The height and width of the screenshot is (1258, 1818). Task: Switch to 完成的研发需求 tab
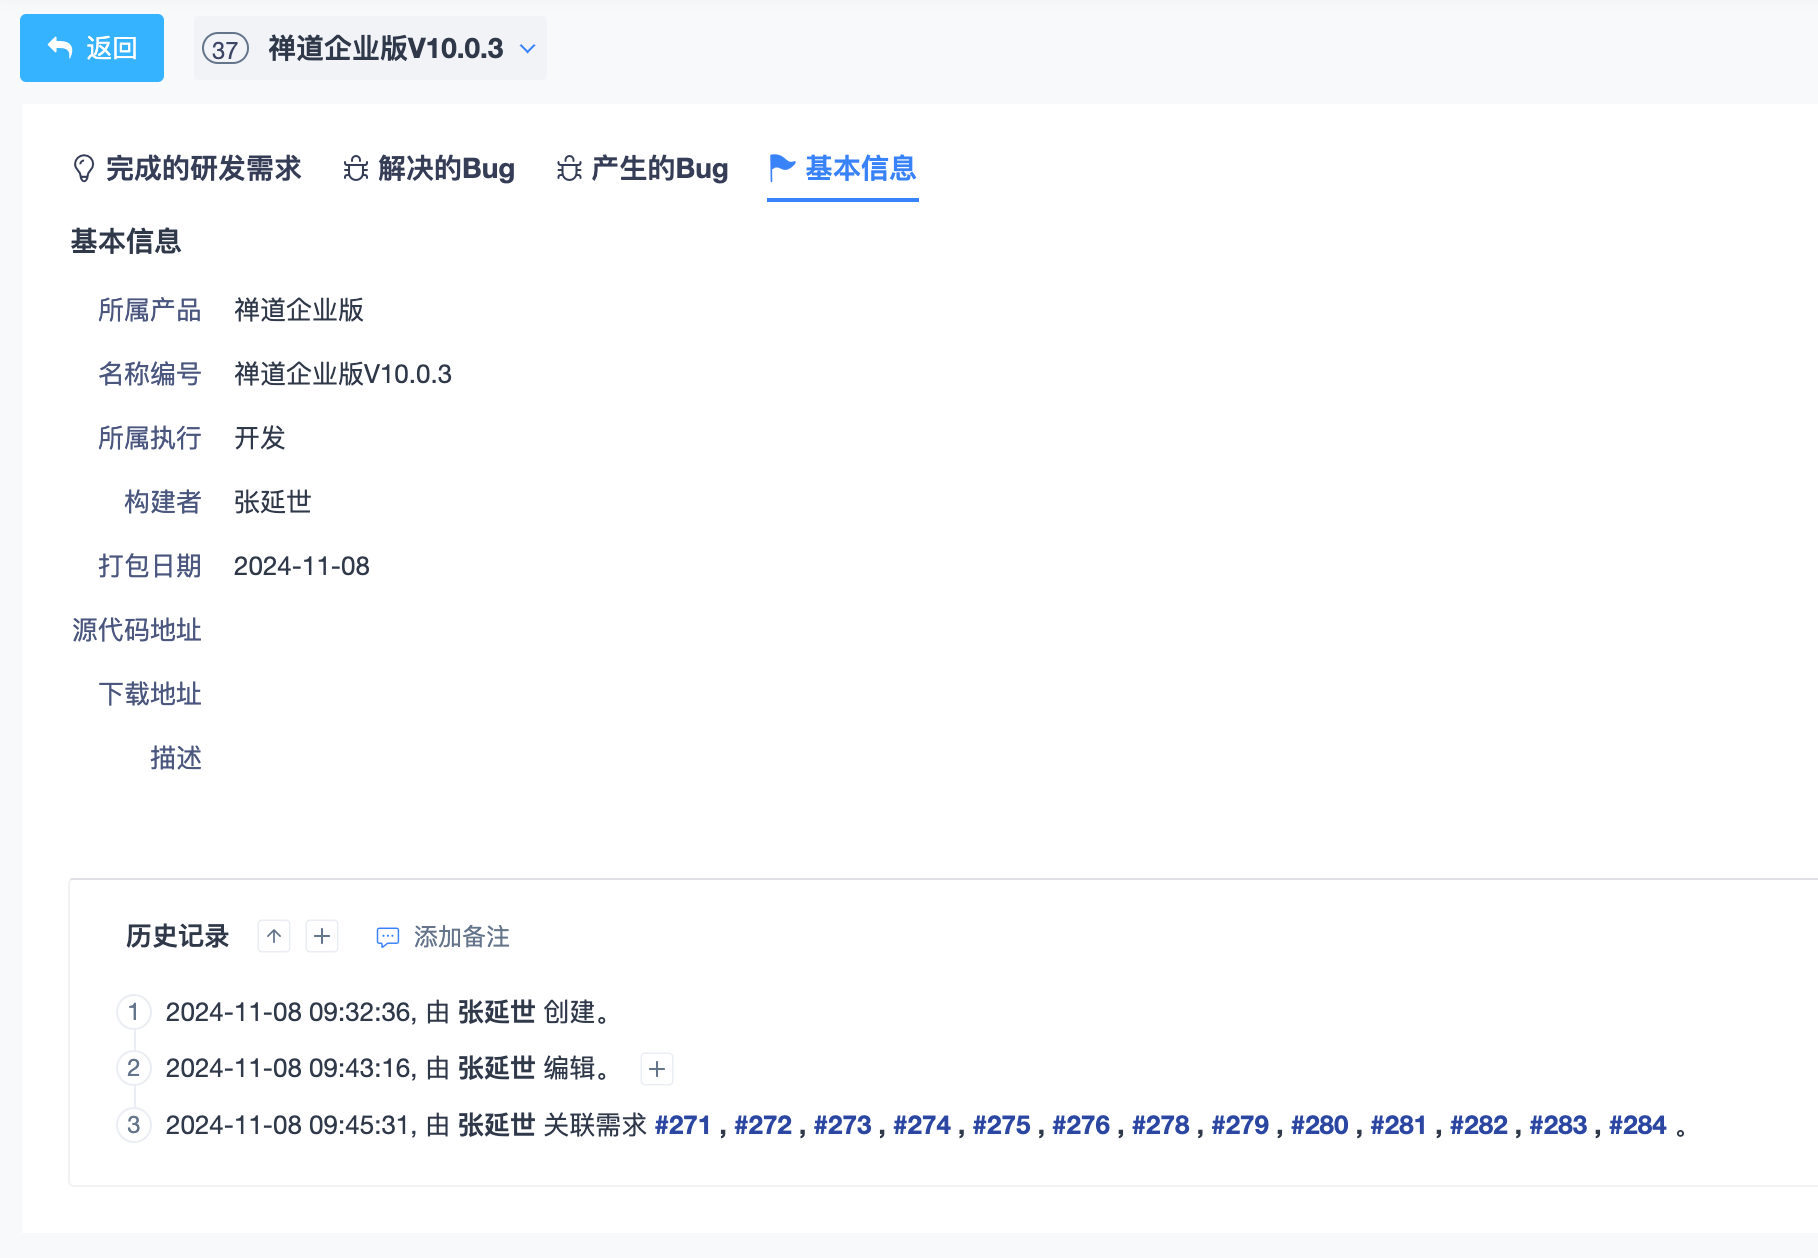[x=187, y=168]
